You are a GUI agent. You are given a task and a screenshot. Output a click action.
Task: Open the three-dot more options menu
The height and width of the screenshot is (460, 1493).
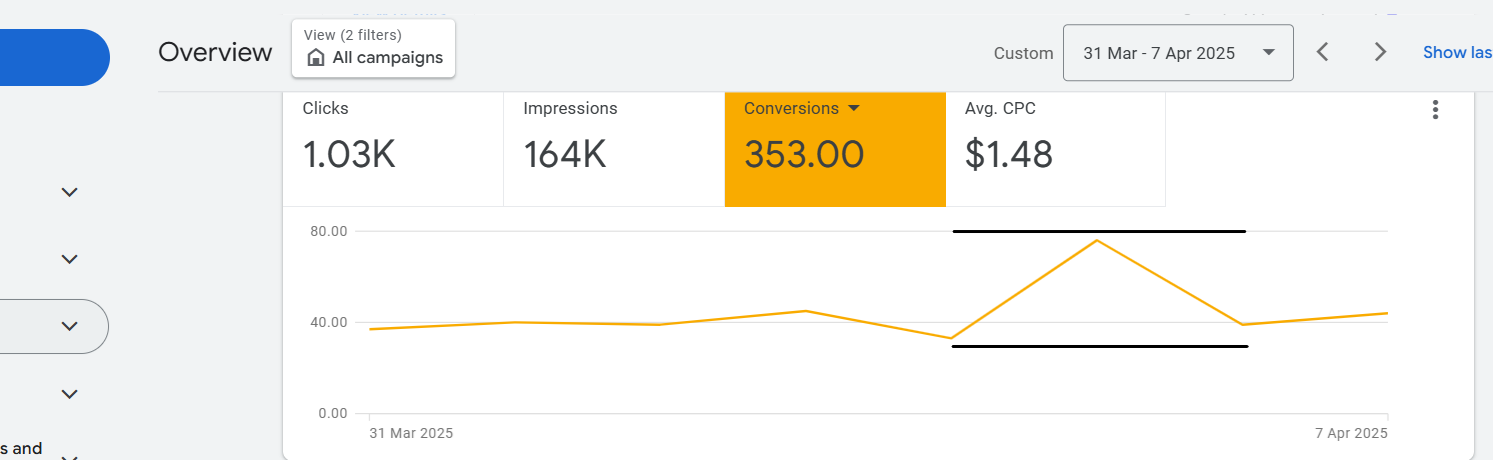click(1435, 110)
